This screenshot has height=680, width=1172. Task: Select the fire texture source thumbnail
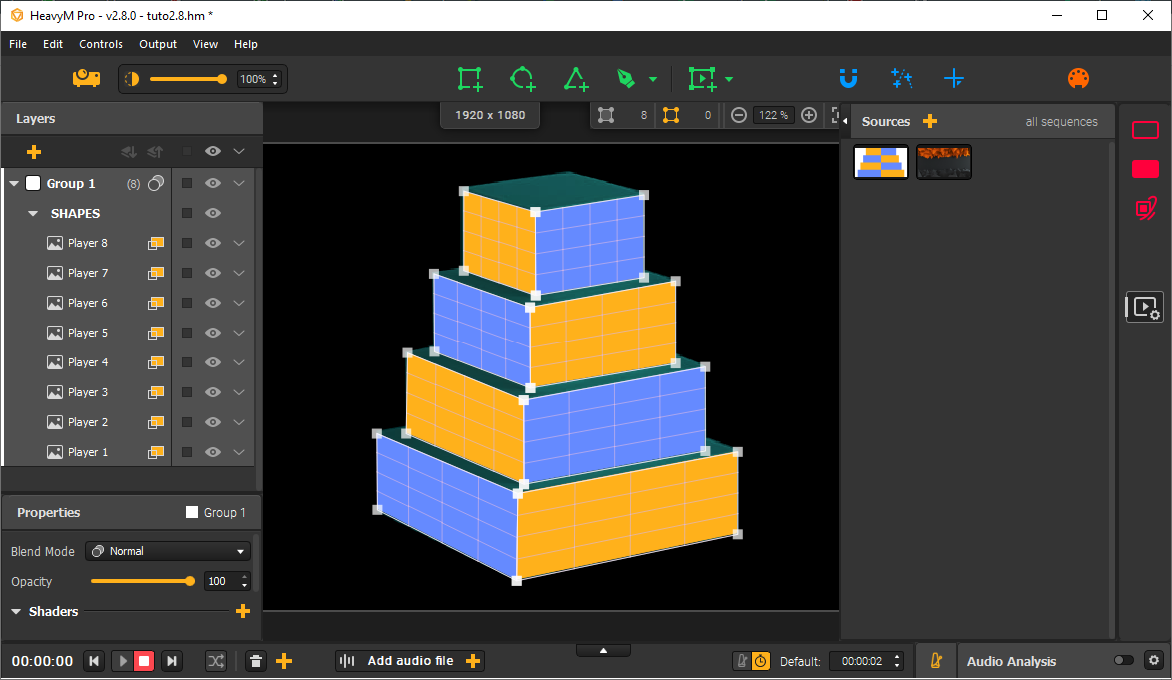943,161
